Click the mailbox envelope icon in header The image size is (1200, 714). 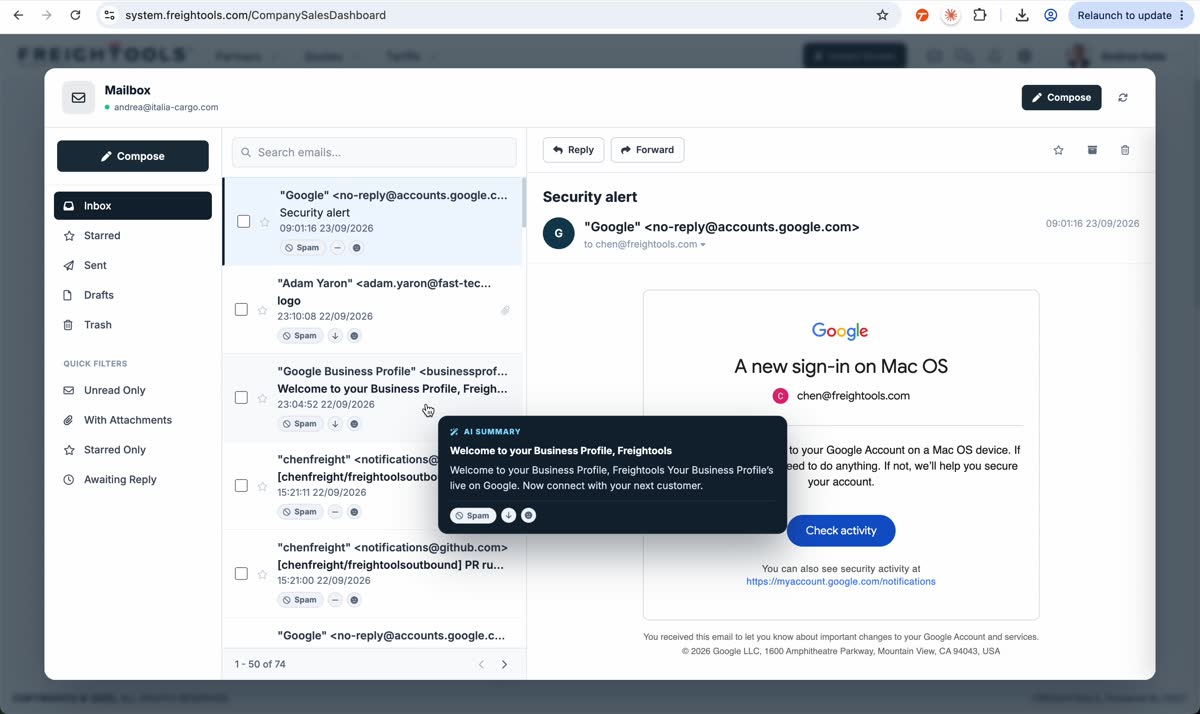(78, 98)
